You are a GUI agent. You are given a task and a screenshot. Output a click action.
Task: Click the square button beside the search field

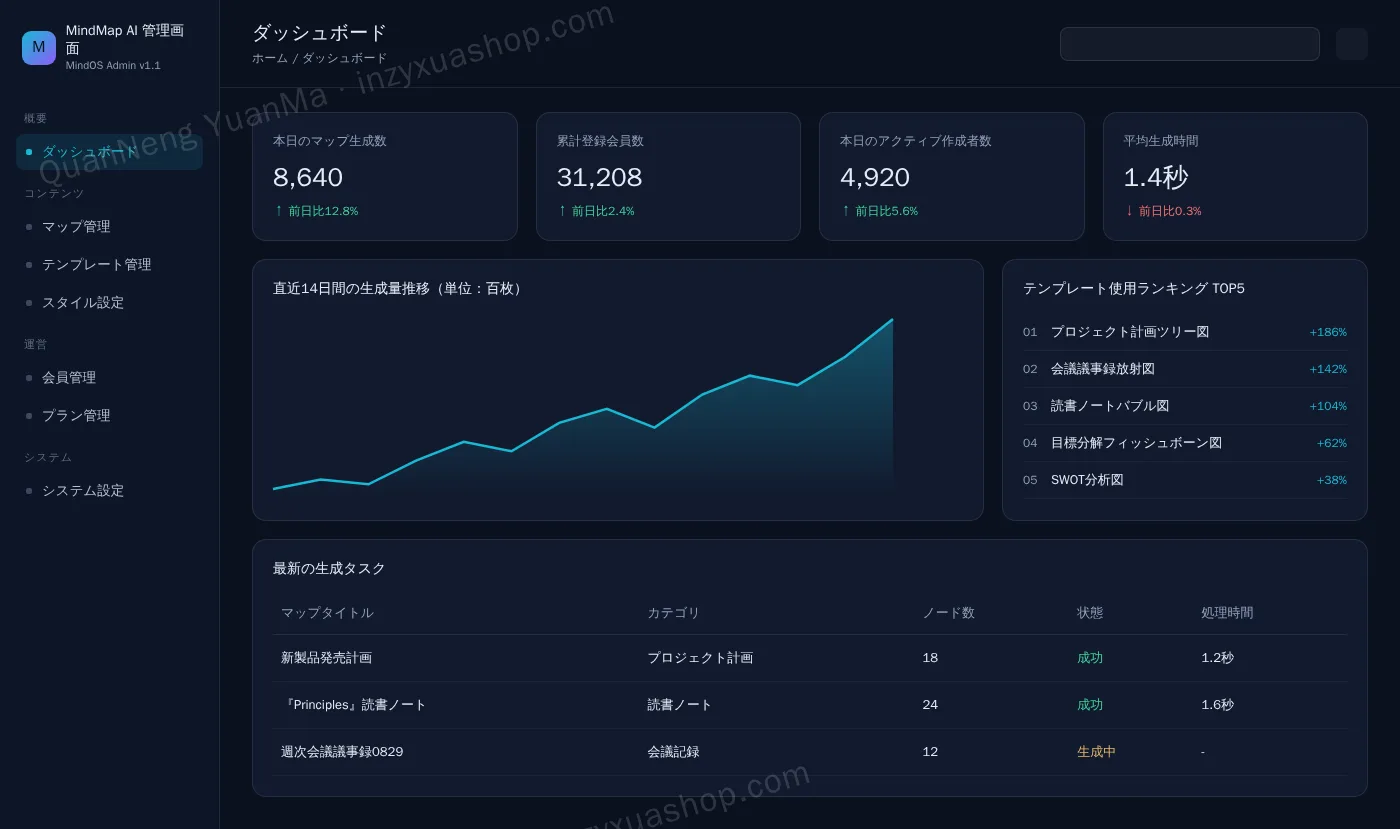(x=1351, y=44)
